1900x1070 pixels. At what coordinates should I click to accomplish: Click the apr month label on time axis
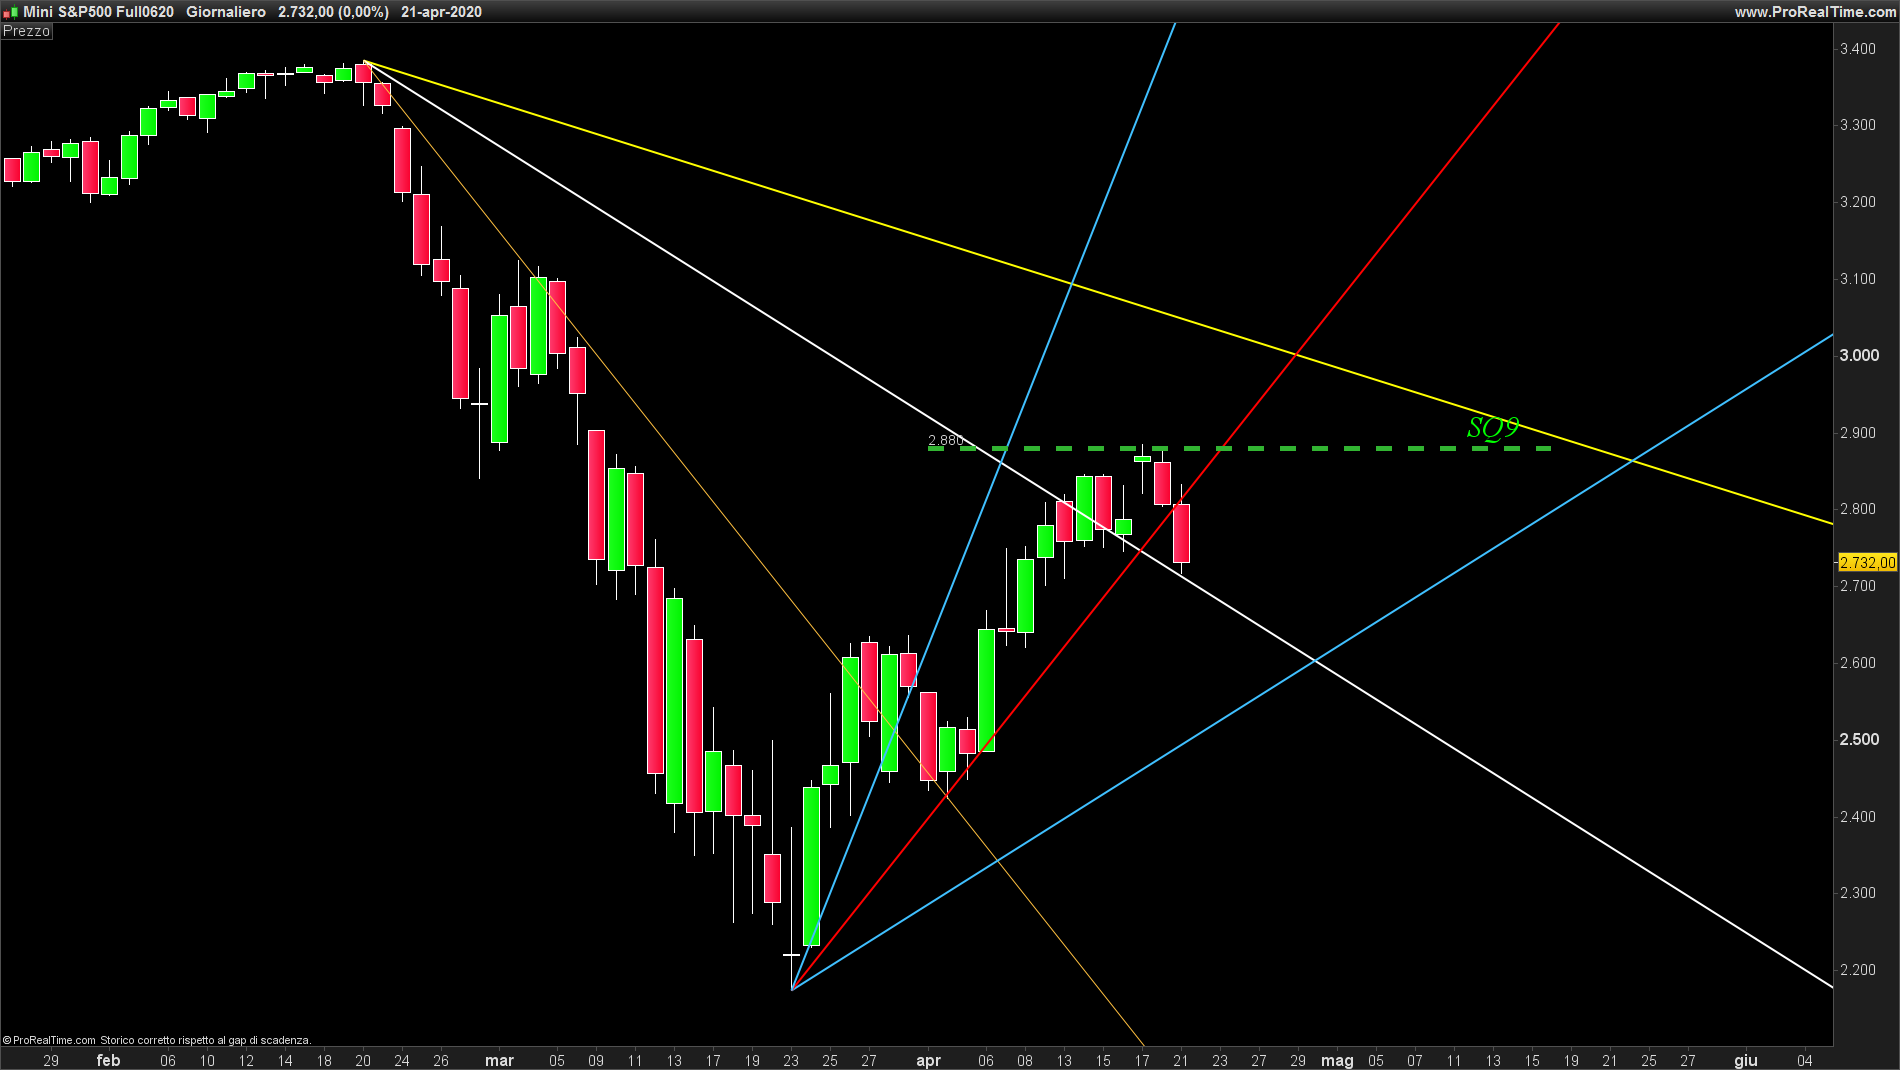tap(928, 1060)
